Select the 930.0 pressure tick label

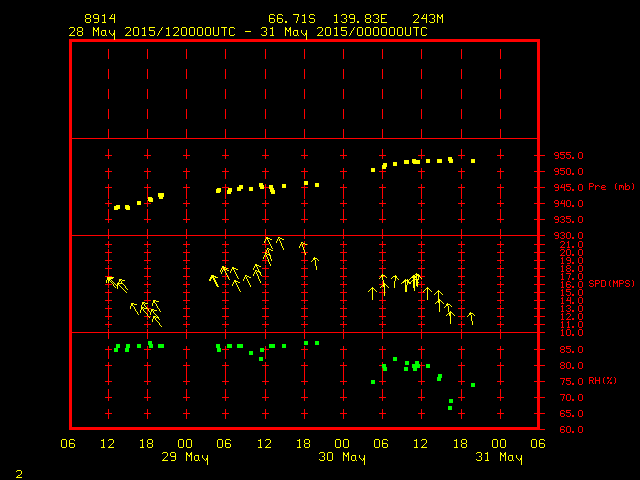click(x=569, y=236)
